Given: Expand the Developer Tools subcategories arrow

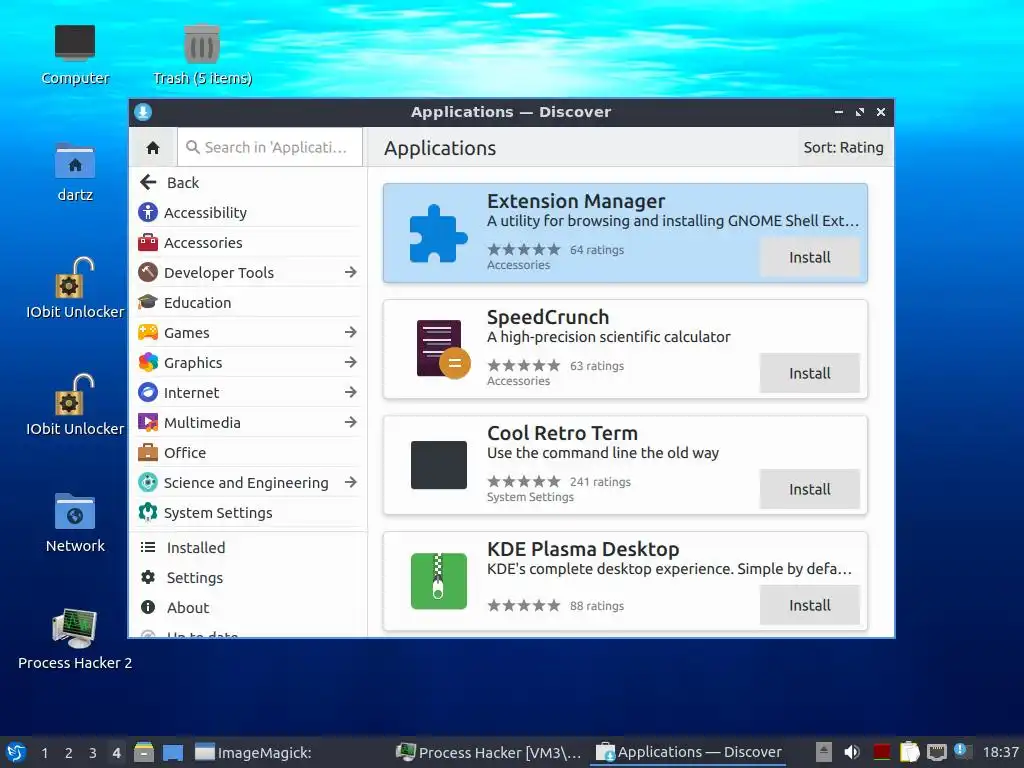Looking at the screenshot, I should coord(351,272).
